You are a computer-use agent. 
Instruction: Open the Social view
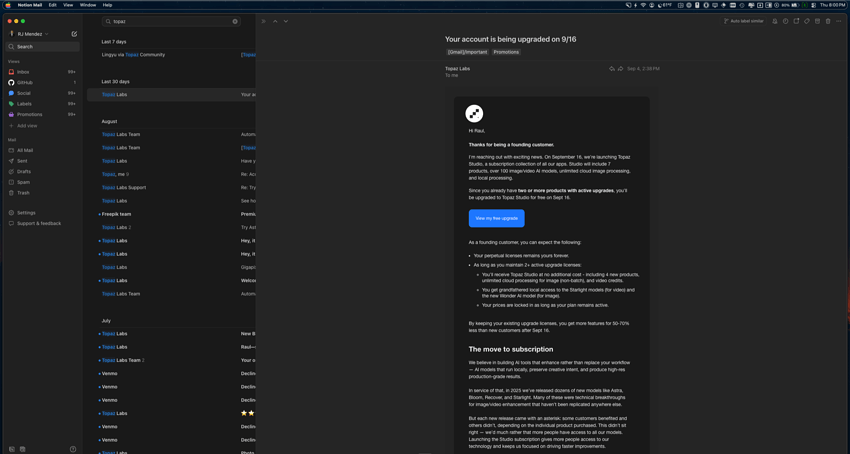pos(42,93)
